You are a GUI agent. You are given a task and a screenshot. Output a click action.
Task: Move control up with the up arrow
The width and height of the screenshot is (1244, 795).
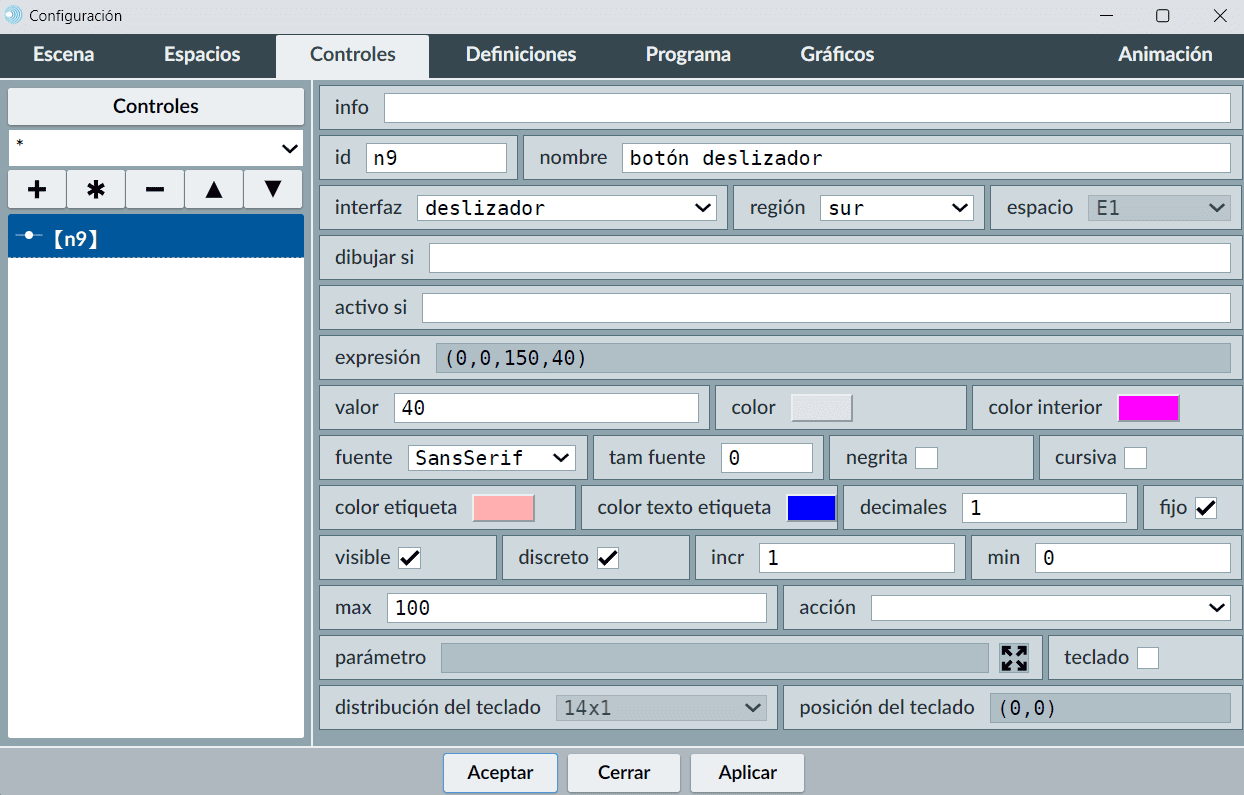(x=214, y=189)
